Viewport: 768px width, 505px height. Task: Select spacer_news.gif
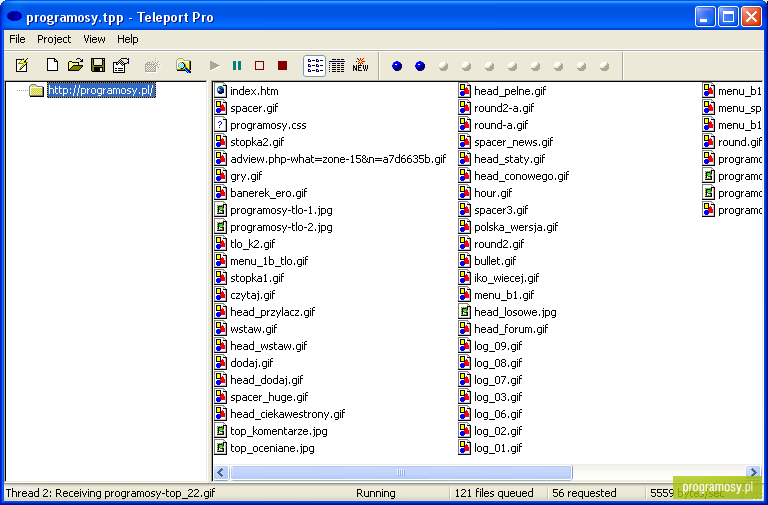513,142
